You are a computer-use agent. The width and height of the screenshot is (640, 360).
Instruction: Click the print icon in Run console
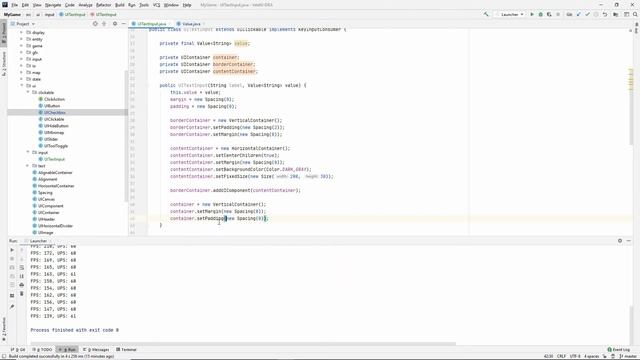coord(22,285)
